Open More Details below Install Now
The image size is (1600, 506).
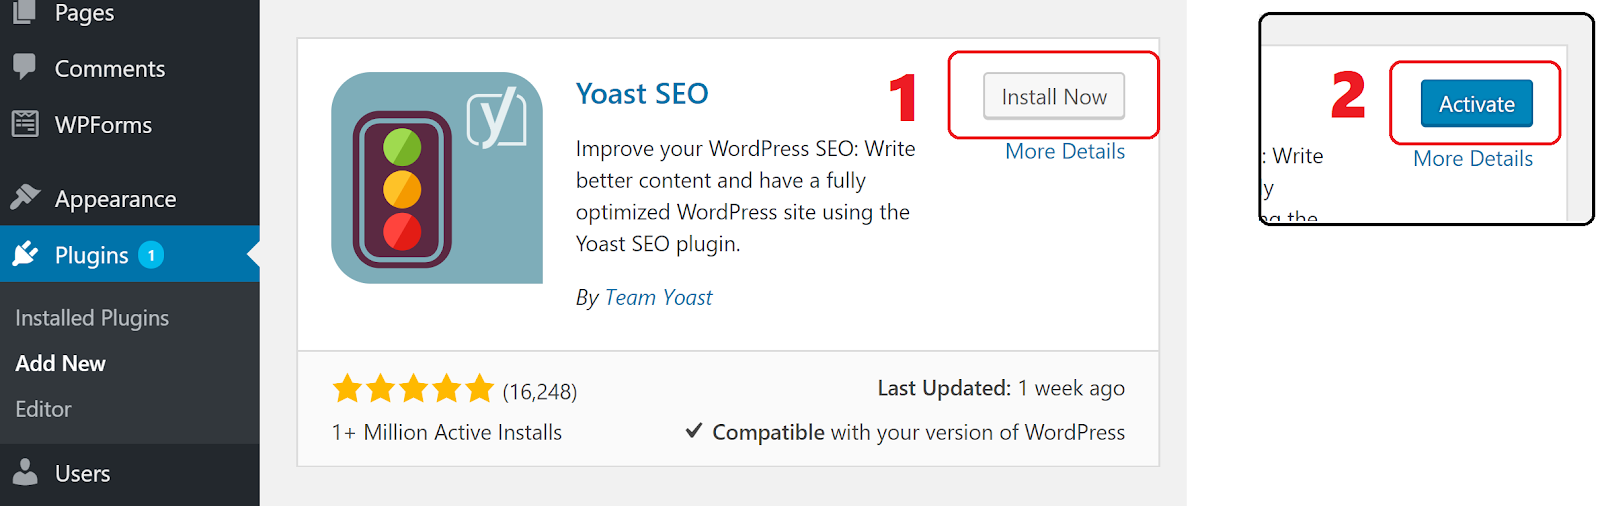click(x=1065, y=152)
